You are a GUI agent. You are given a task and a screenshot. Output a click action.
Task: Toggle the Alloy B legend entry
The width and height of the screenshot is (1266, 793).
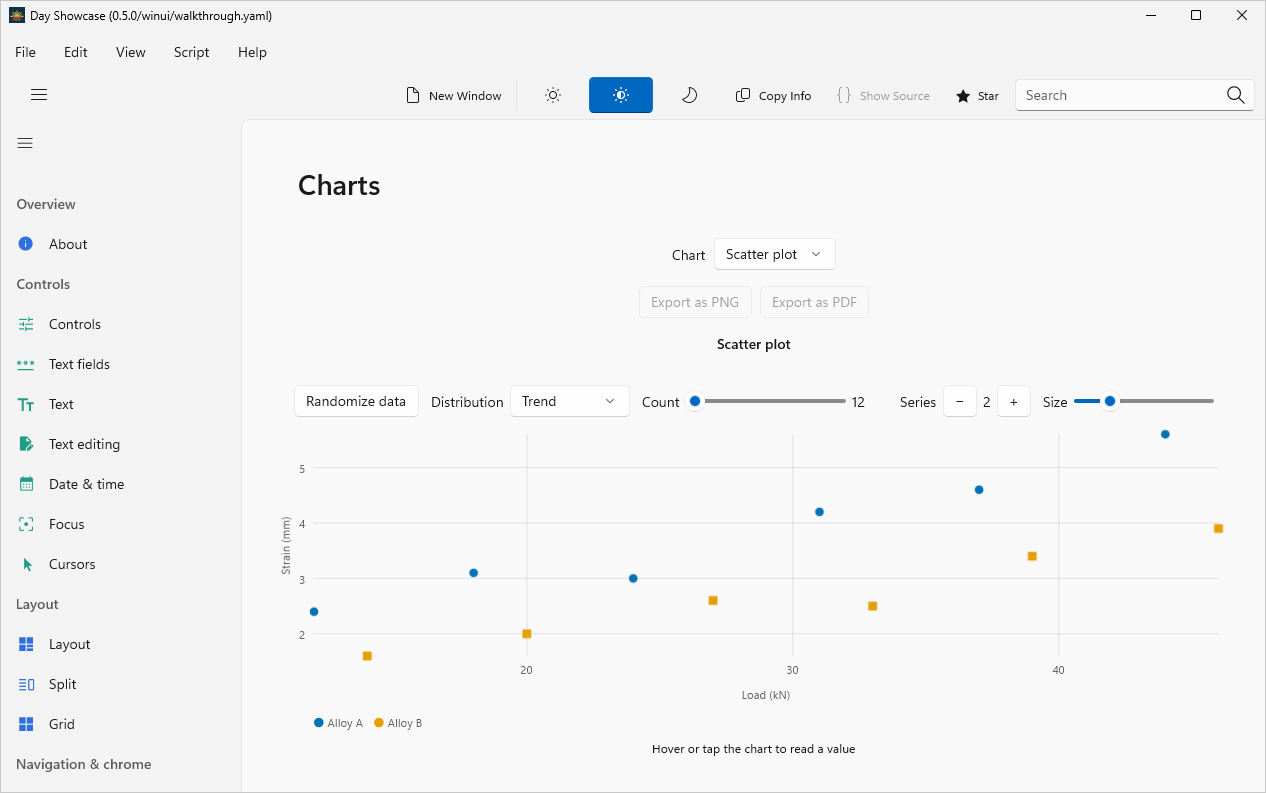click(398, 723)
